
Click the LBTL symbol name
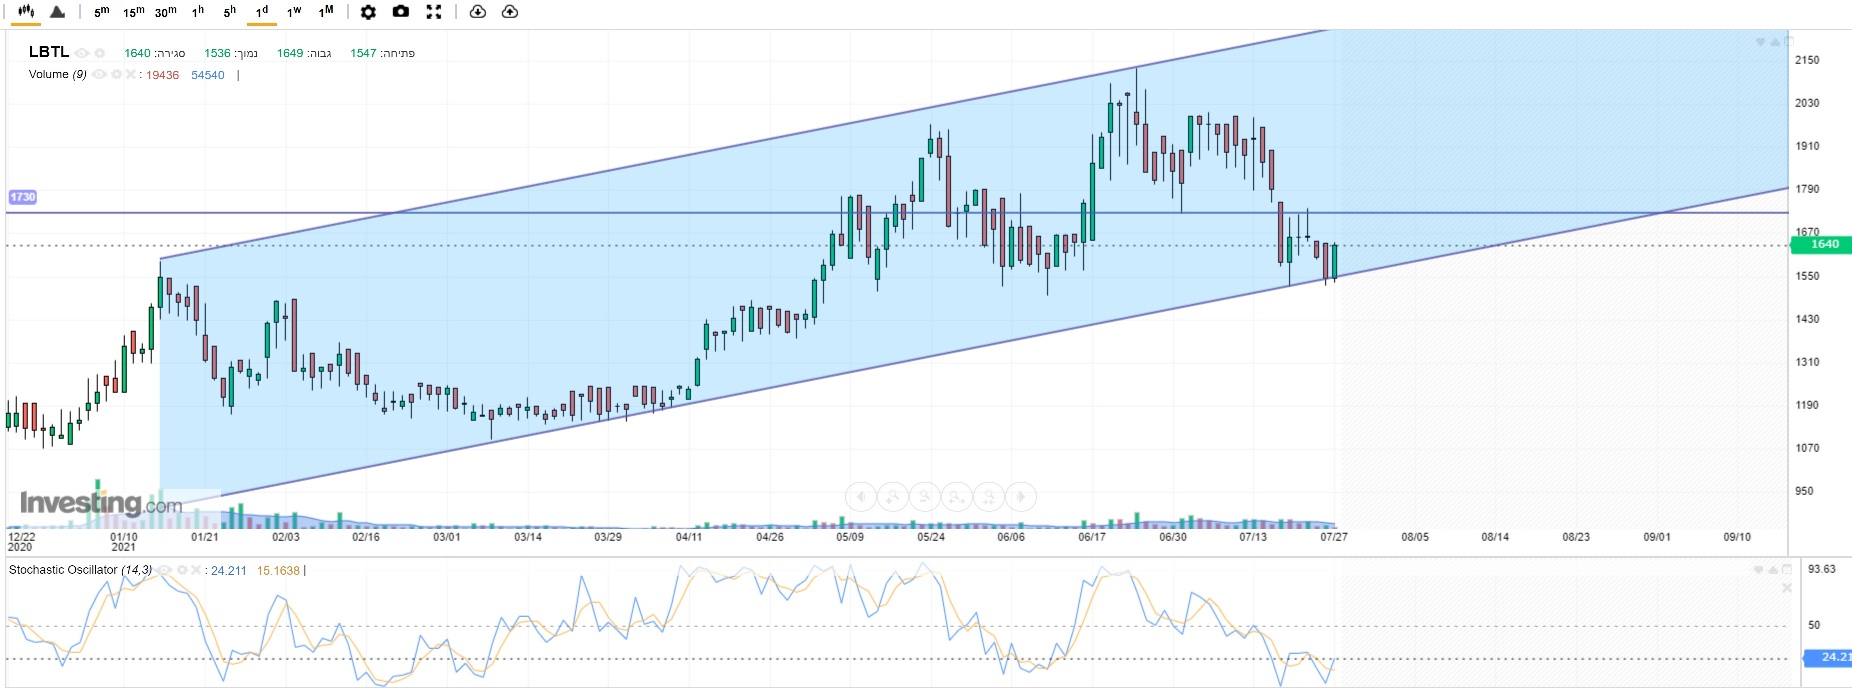49,52
